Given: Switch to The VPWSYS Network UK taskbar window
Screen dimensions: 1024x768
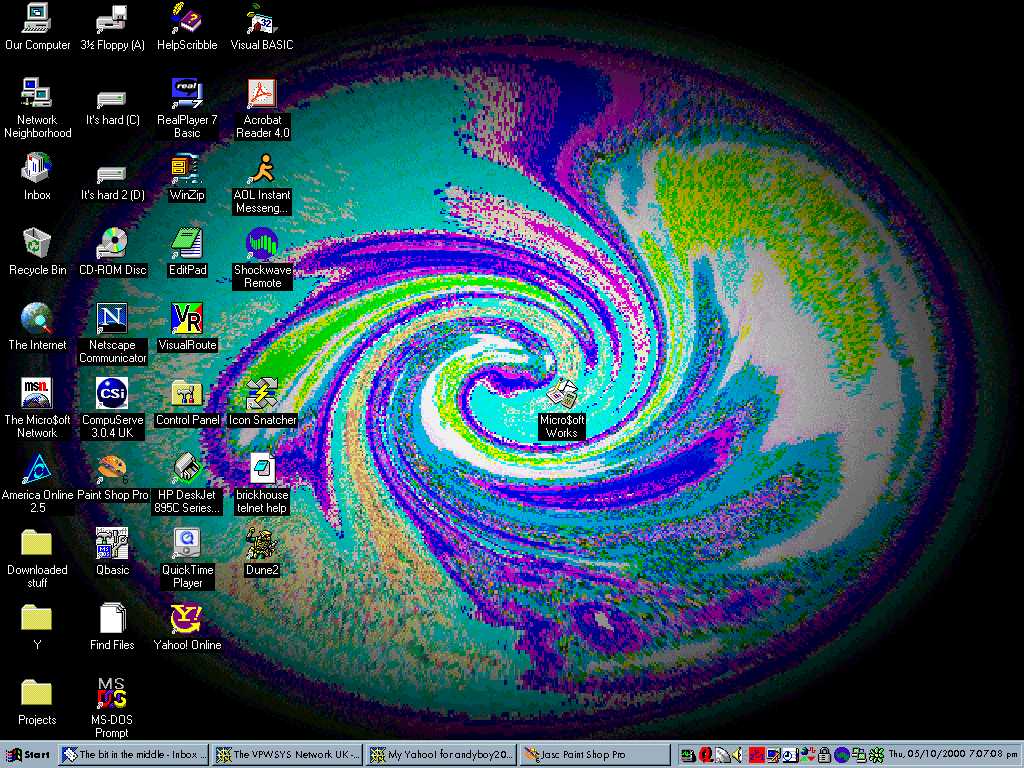Looking at the screenshot, I should pyautogui.click(x=286, y=755).
